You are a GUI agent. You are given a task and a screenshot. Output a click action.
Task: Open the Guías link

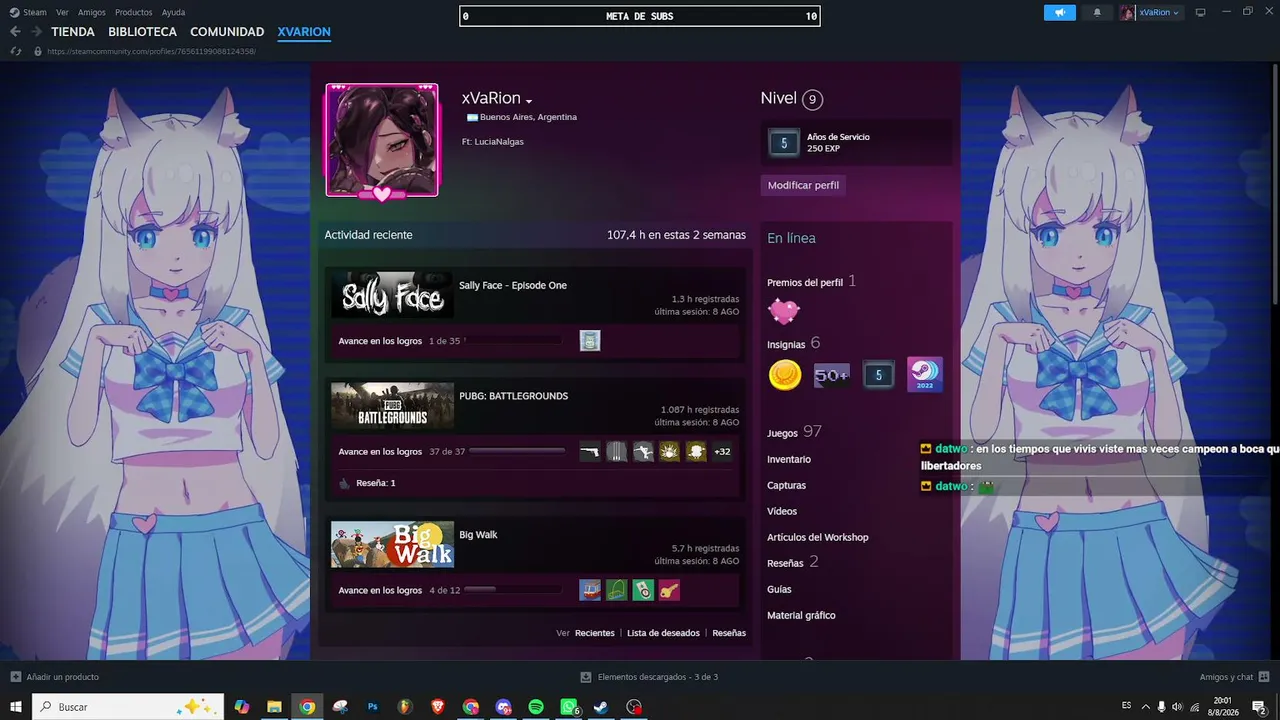point(779,589)
